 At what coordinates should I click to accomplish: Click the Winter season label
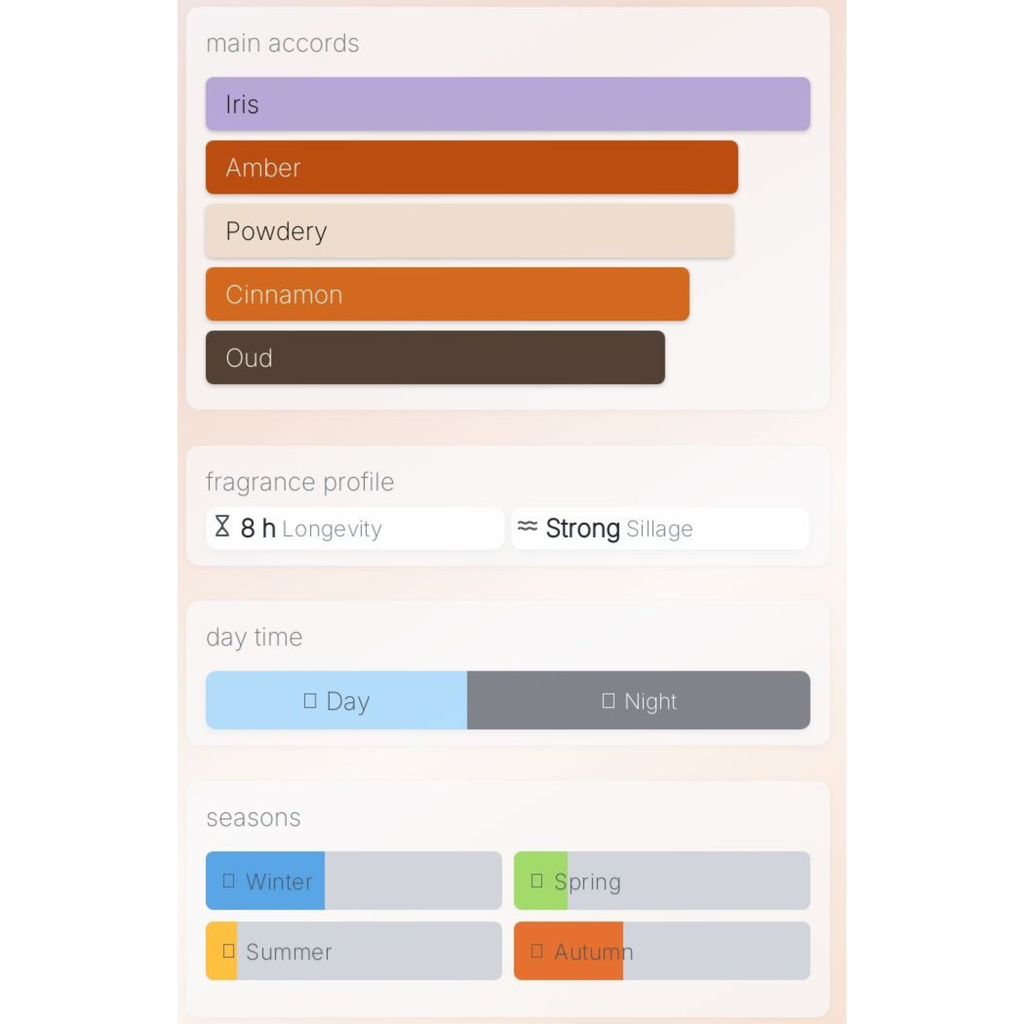[x=279, y=882]
